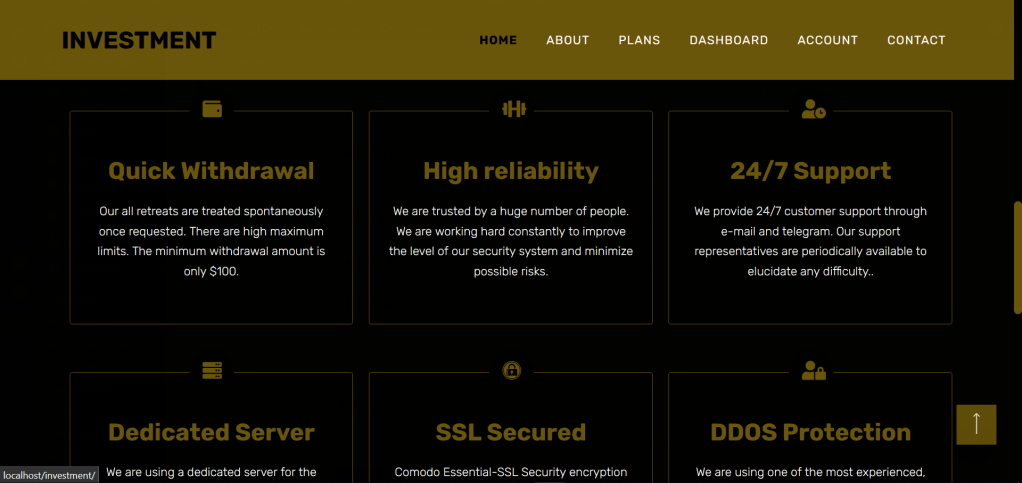
Task: Click the scroll-to-top arrow button
Action: click(x=976, y=424)
